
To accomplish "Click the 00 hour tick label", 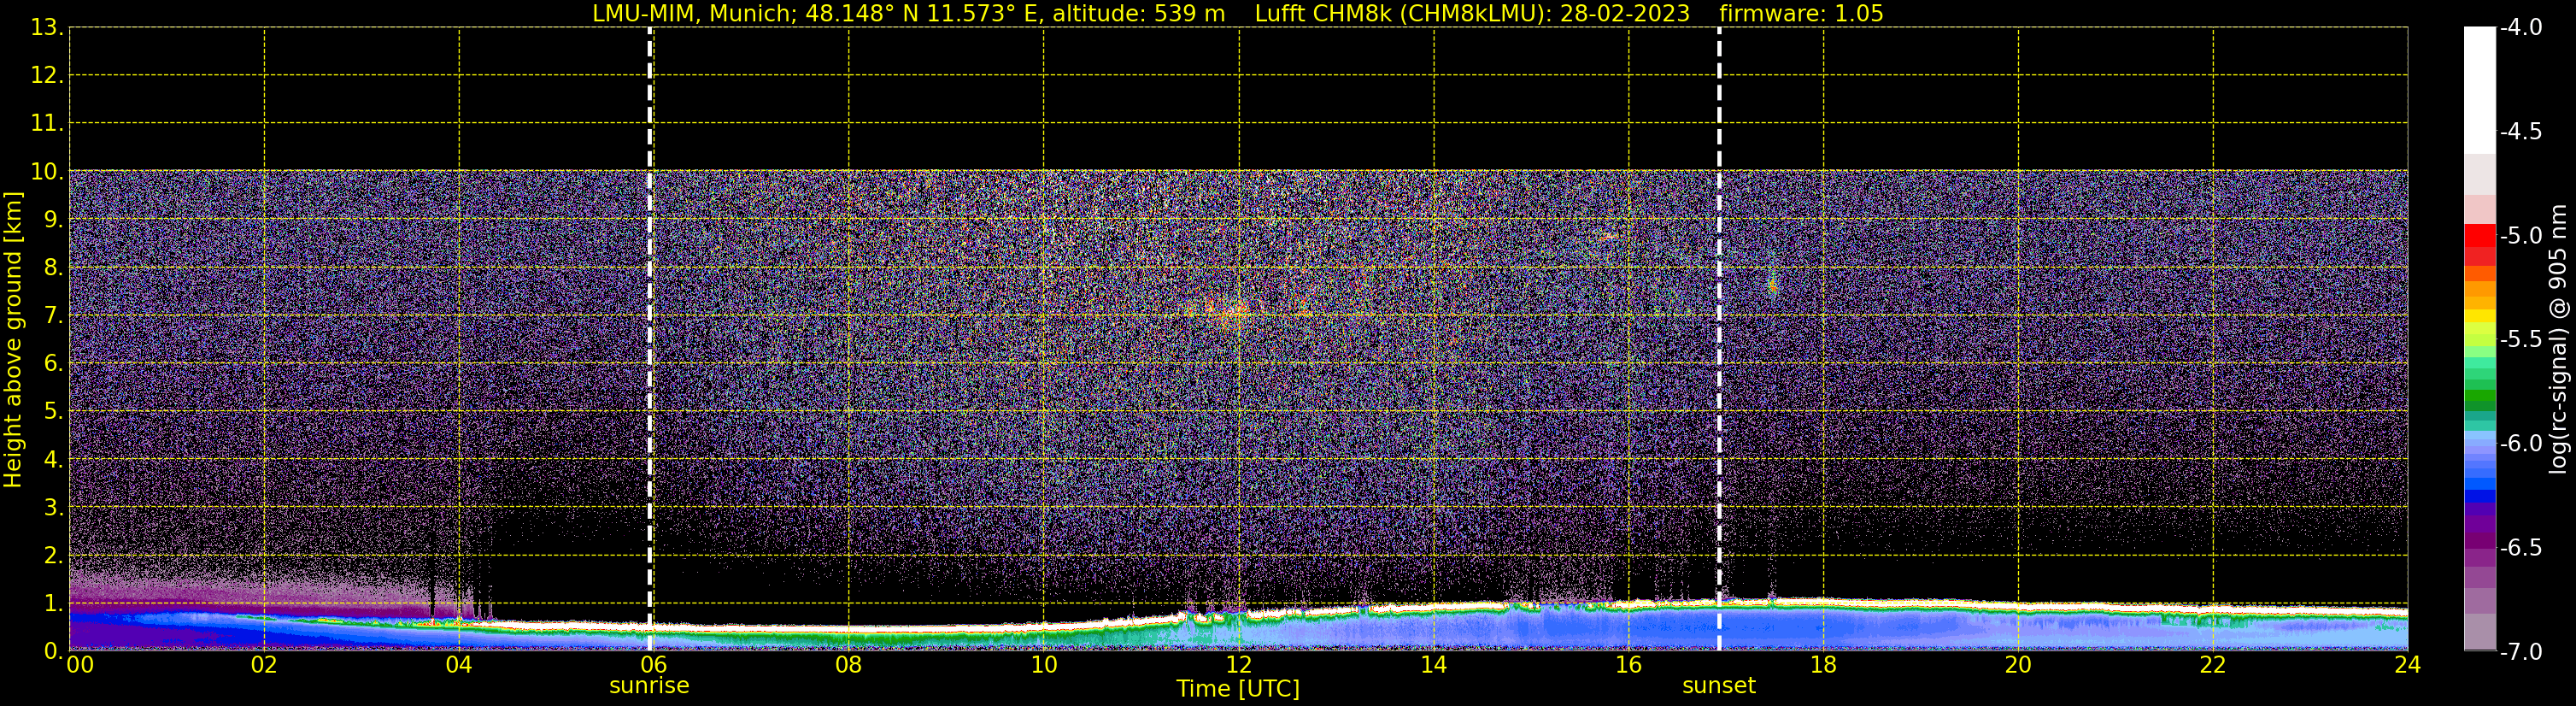I will (x=79, y=665).
